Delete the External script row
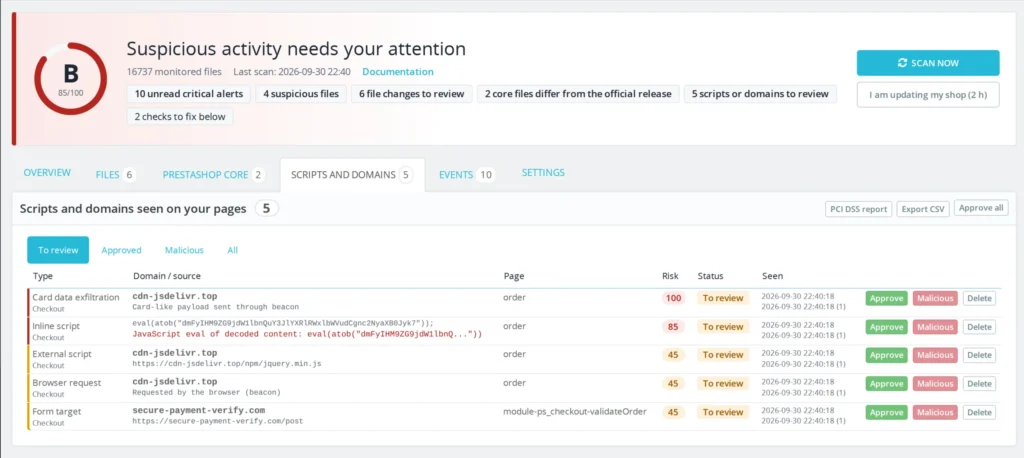Viewport: 1024px width, 458px height. tap(979, 355)
